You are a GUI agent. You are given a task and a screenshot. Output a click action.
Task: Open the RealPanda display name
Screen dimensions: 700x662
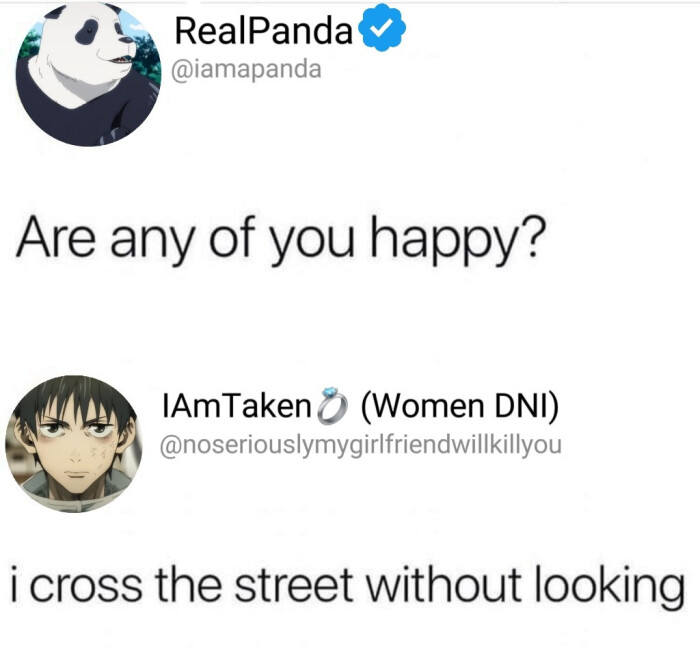coord(264,30)
